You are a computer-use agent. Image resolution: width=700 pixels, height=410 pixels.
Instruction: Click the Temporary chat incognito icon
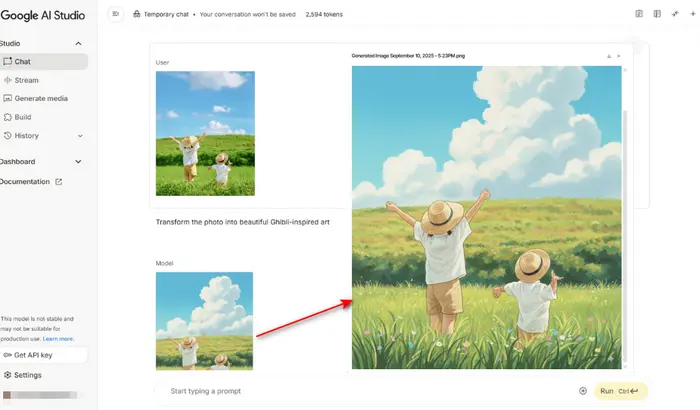(x=137, y=14)
